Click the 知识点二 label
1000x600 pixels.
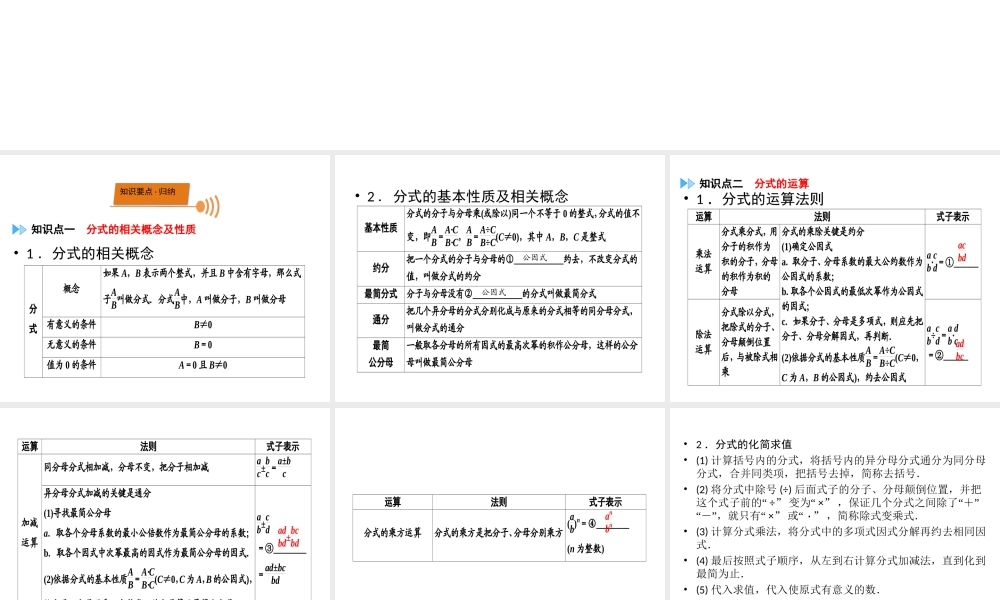tap(721, 184)
